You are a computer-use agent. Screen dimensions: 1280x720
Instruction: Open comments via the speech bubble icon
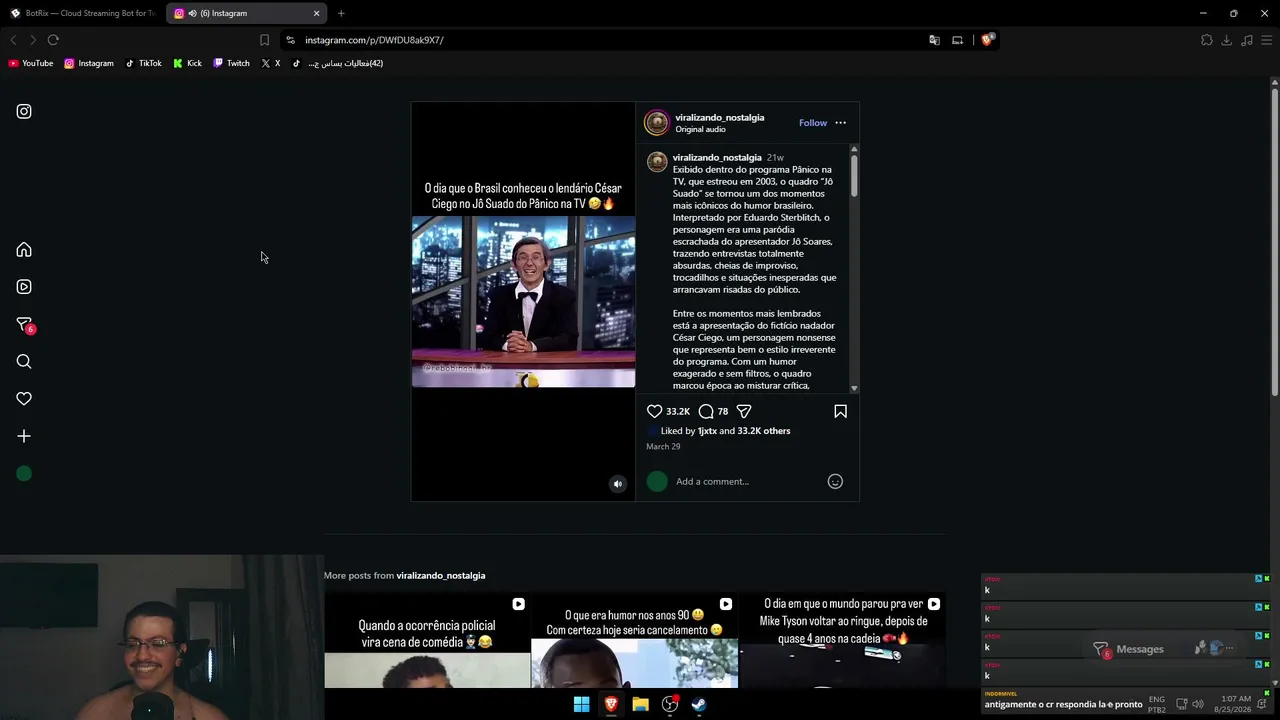click(x=706, y=411)
